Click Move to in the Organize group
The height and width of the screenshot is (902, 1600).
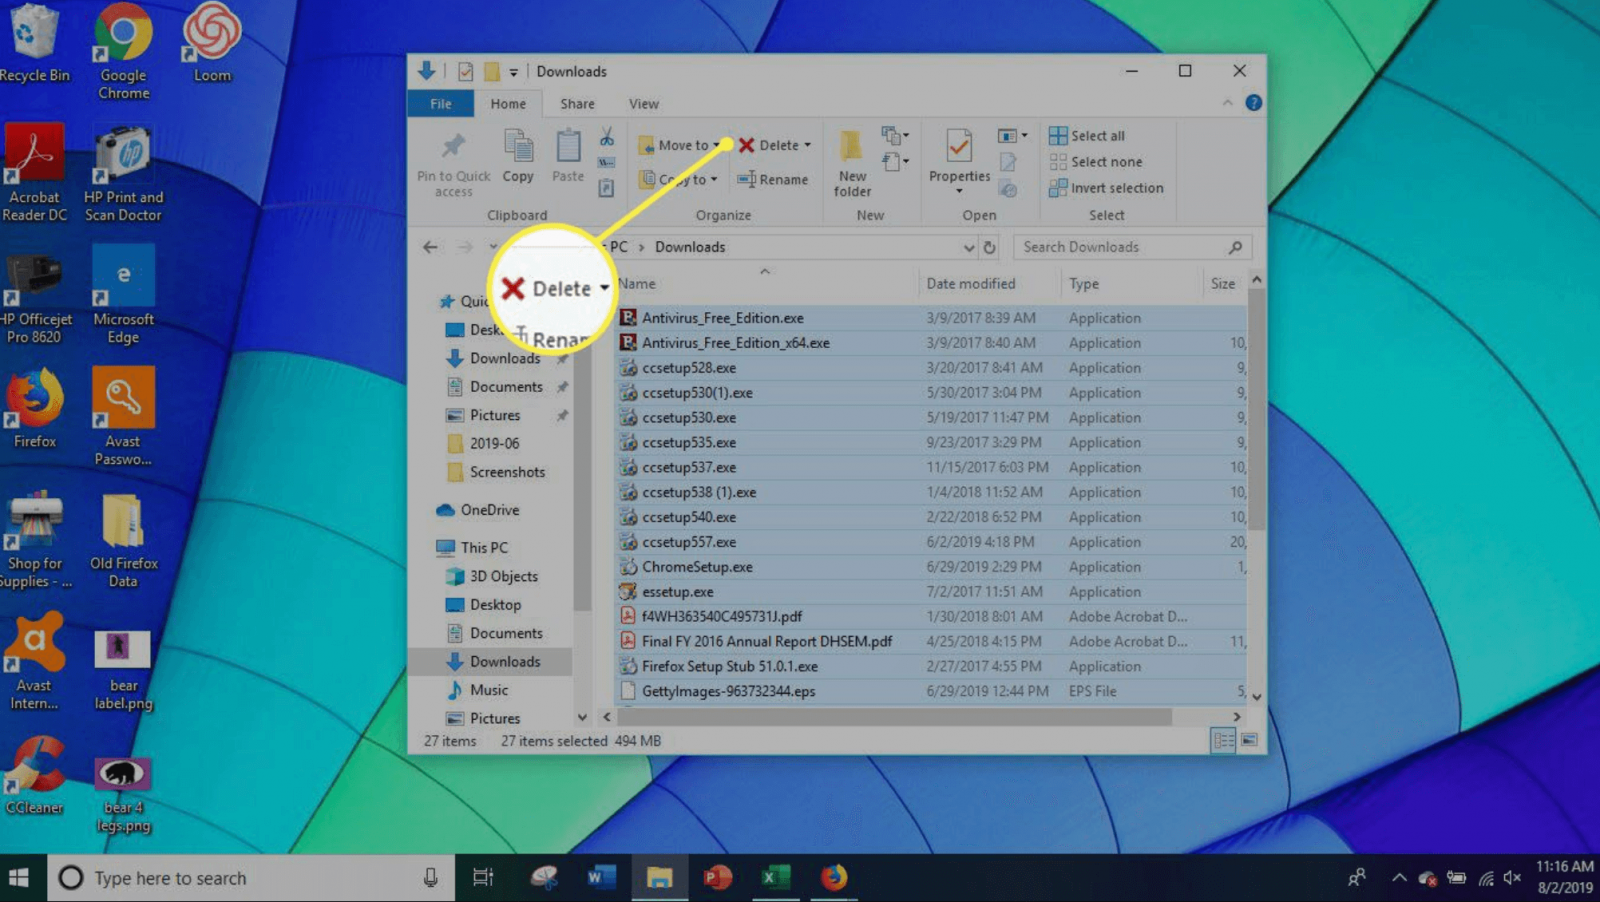pyautogui.click(x=679, y=145)
